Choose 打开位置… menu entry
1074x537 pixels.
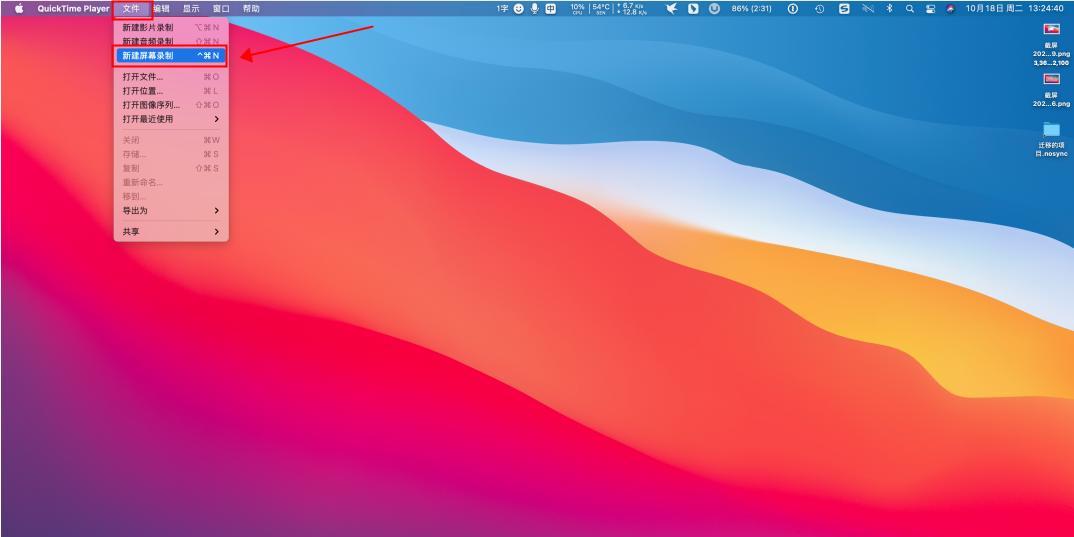(x=171, y=90)
